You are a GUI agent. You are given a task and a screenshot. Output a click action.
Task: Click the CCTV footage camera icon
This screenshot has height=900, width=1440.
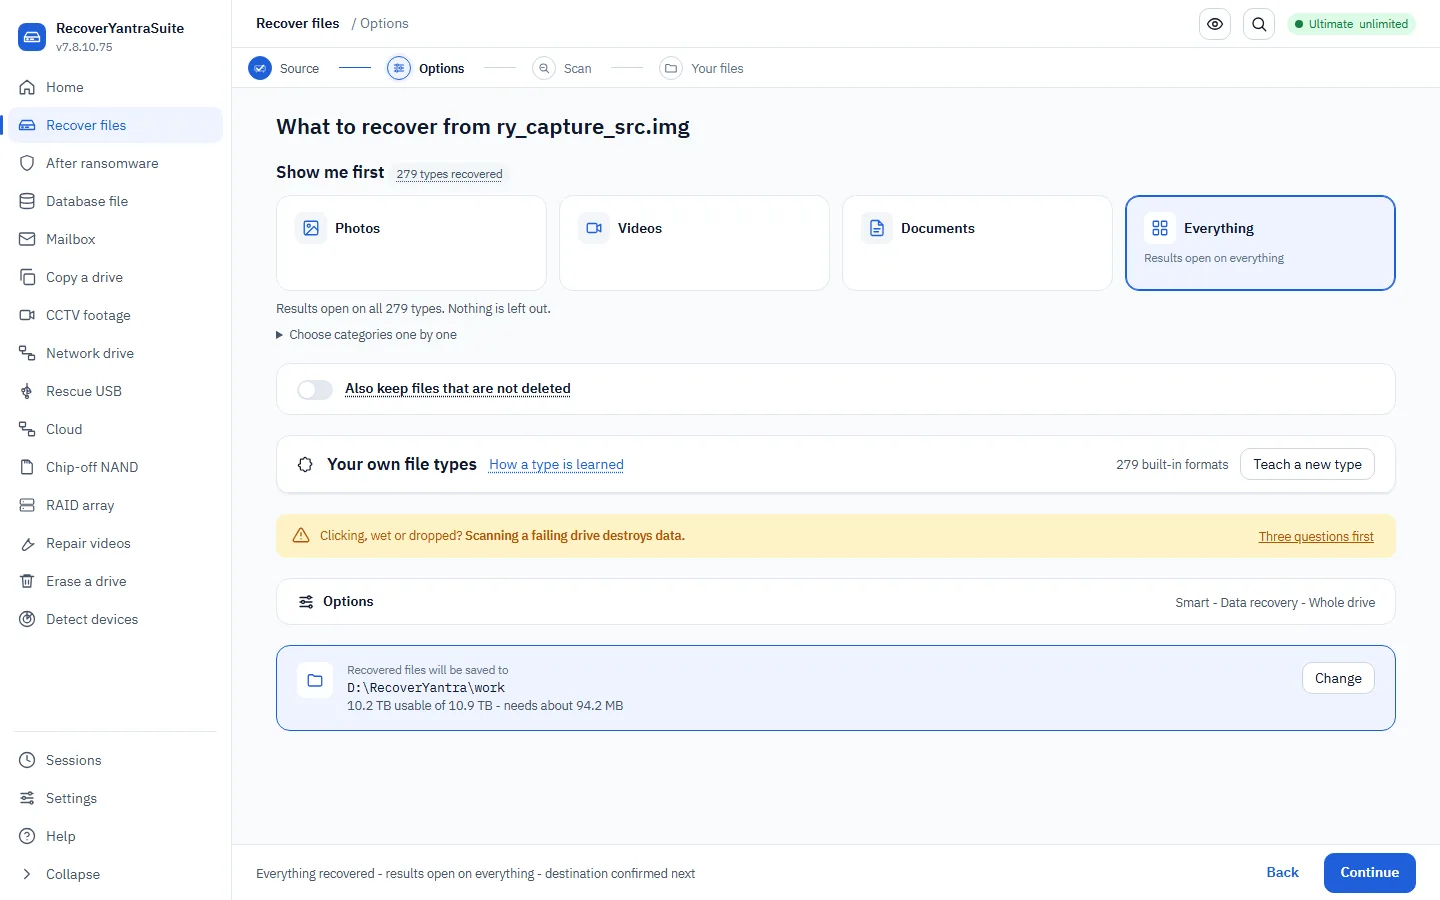[27, 315]
